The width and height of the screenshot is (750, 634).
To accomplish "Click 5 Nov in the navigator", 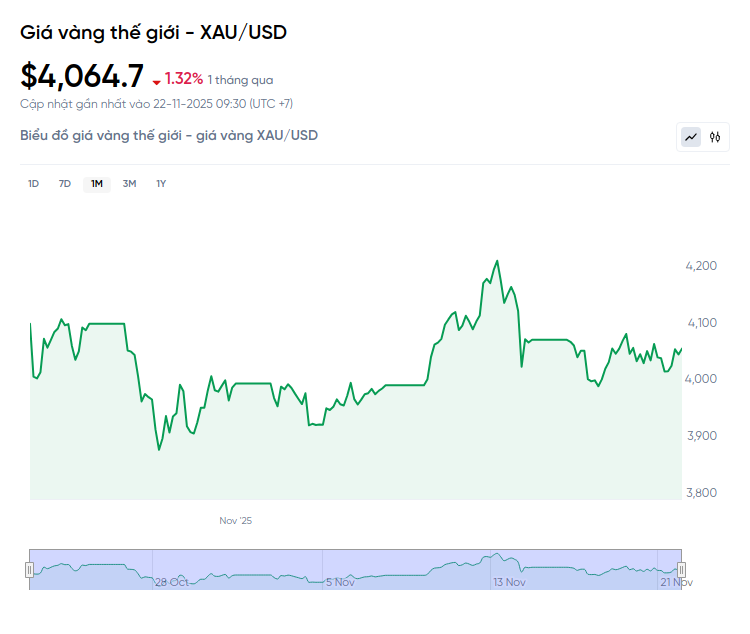I will coord(340,581).
